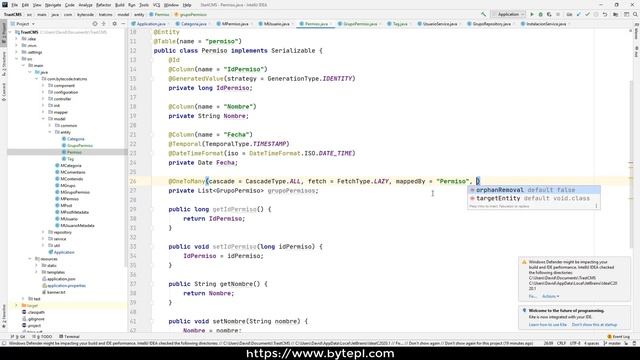
Task: Expand the .idea folder
Action: (17, 39)
